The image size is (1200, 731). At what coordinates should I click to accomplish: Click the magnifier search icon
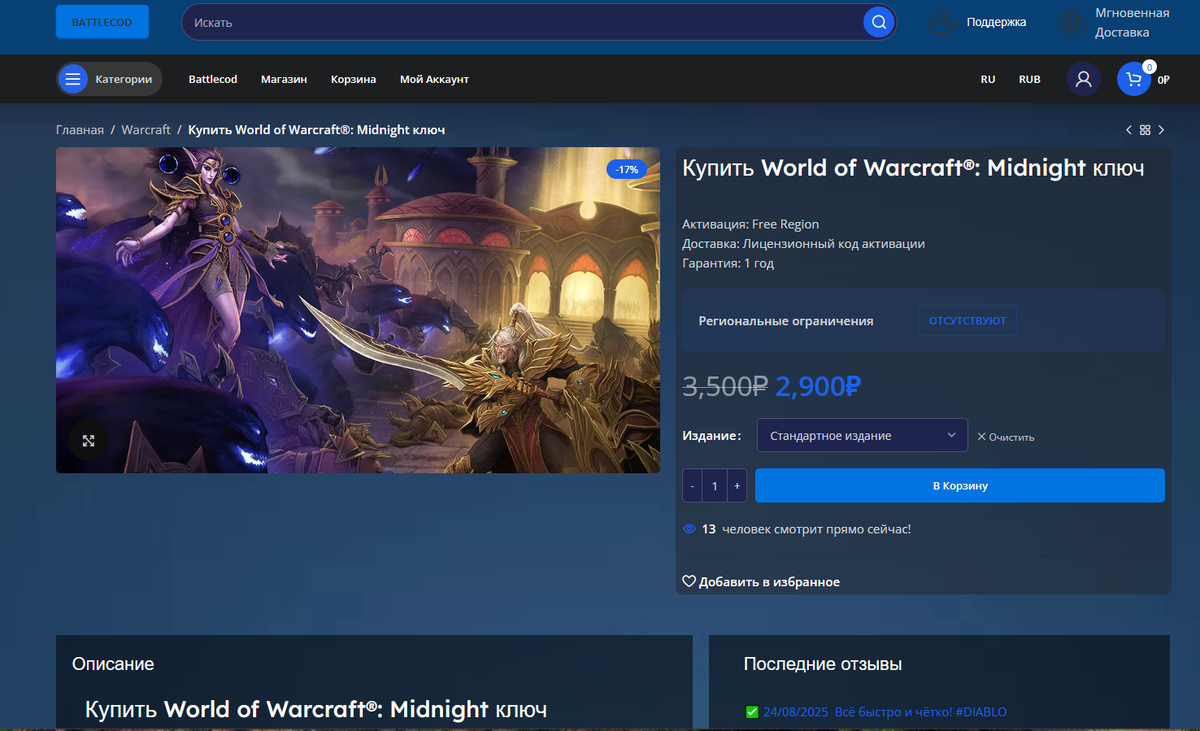878,22
